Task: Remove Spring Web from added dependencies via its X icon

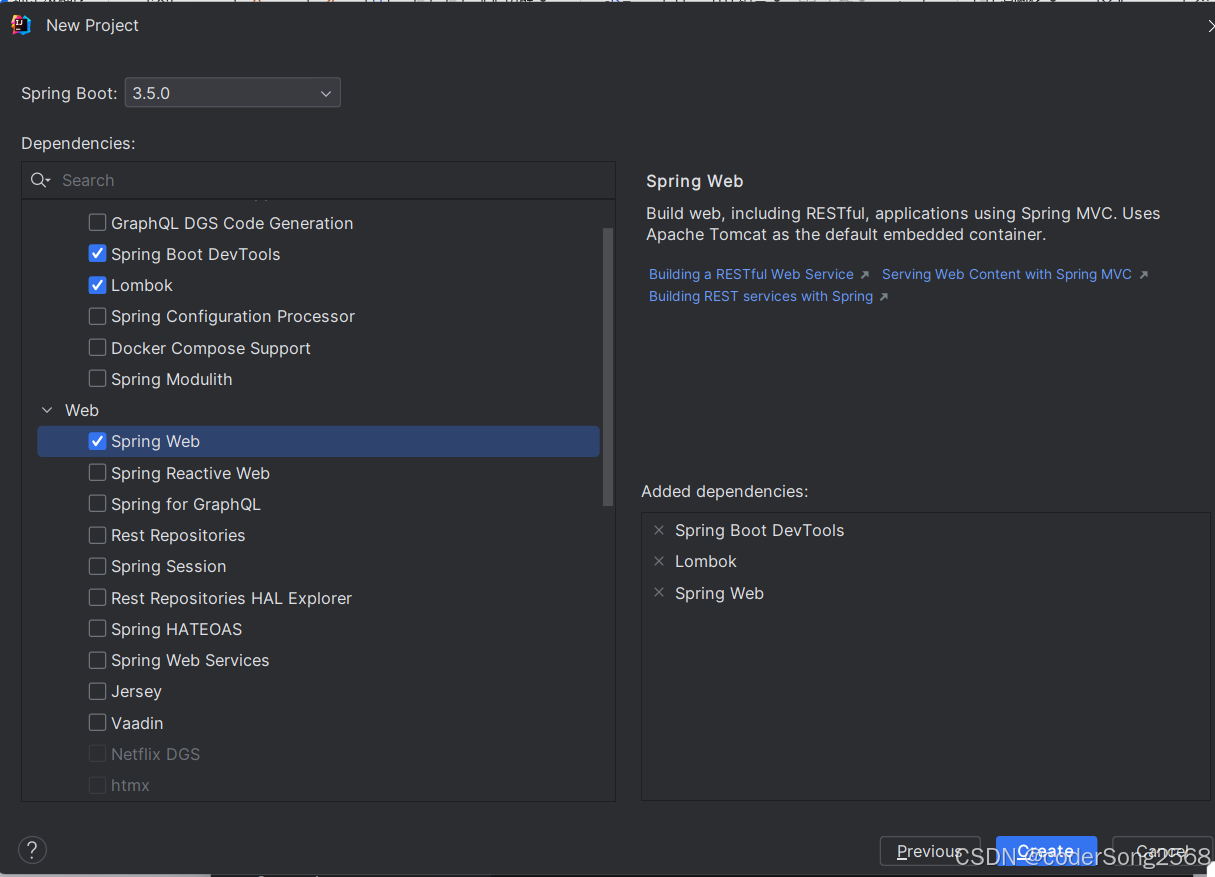Action: coord(659,593)
